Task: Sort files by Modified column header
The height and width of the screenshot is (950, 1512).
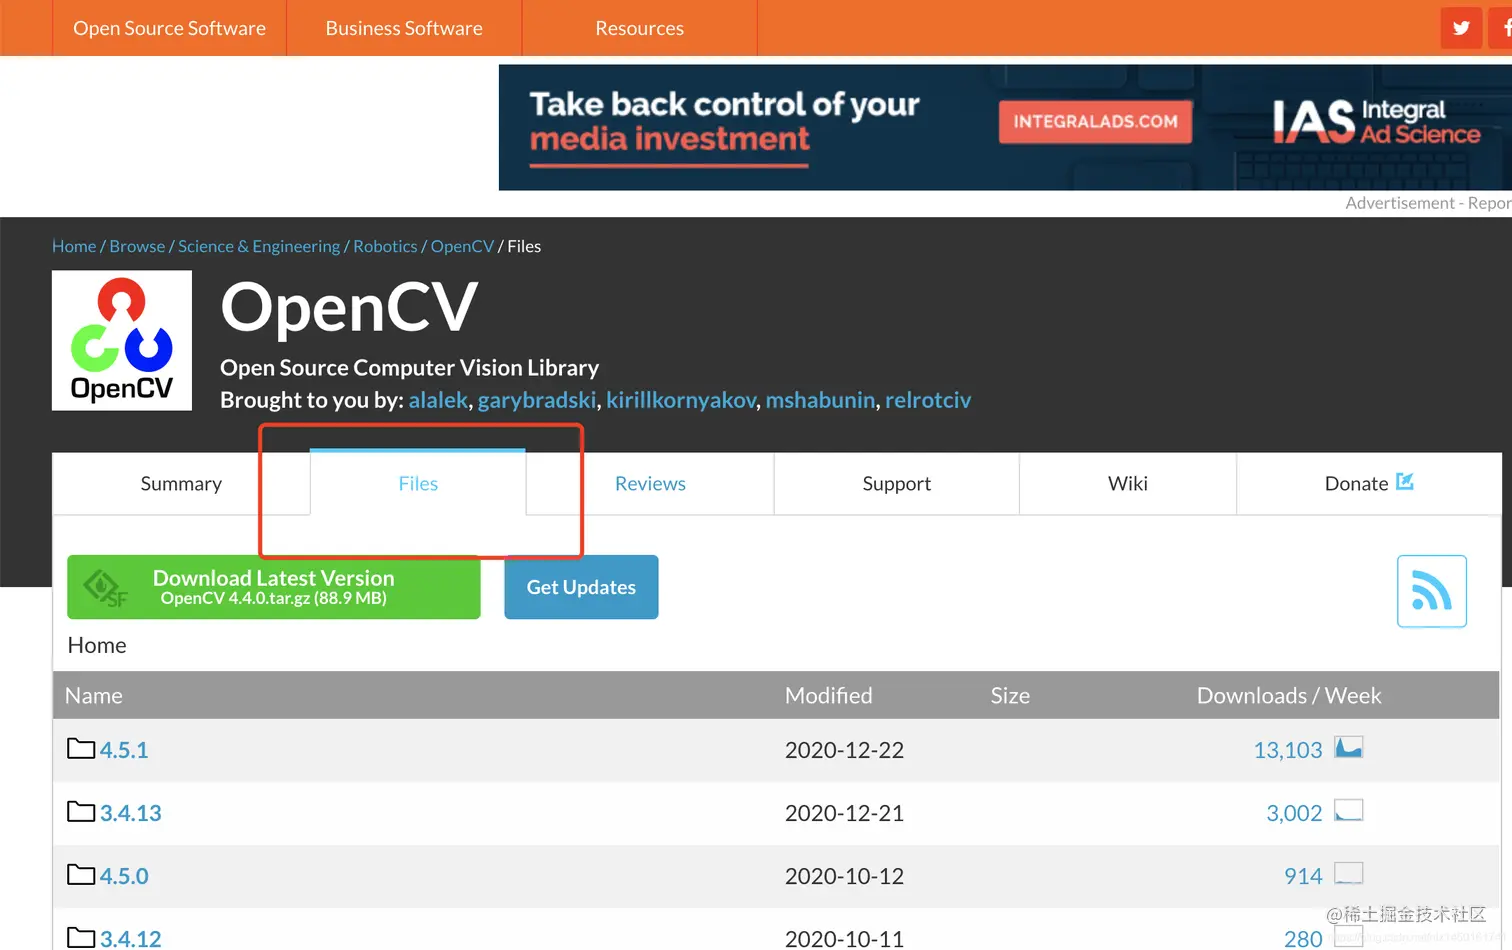Action: click(x=829, y=695)
